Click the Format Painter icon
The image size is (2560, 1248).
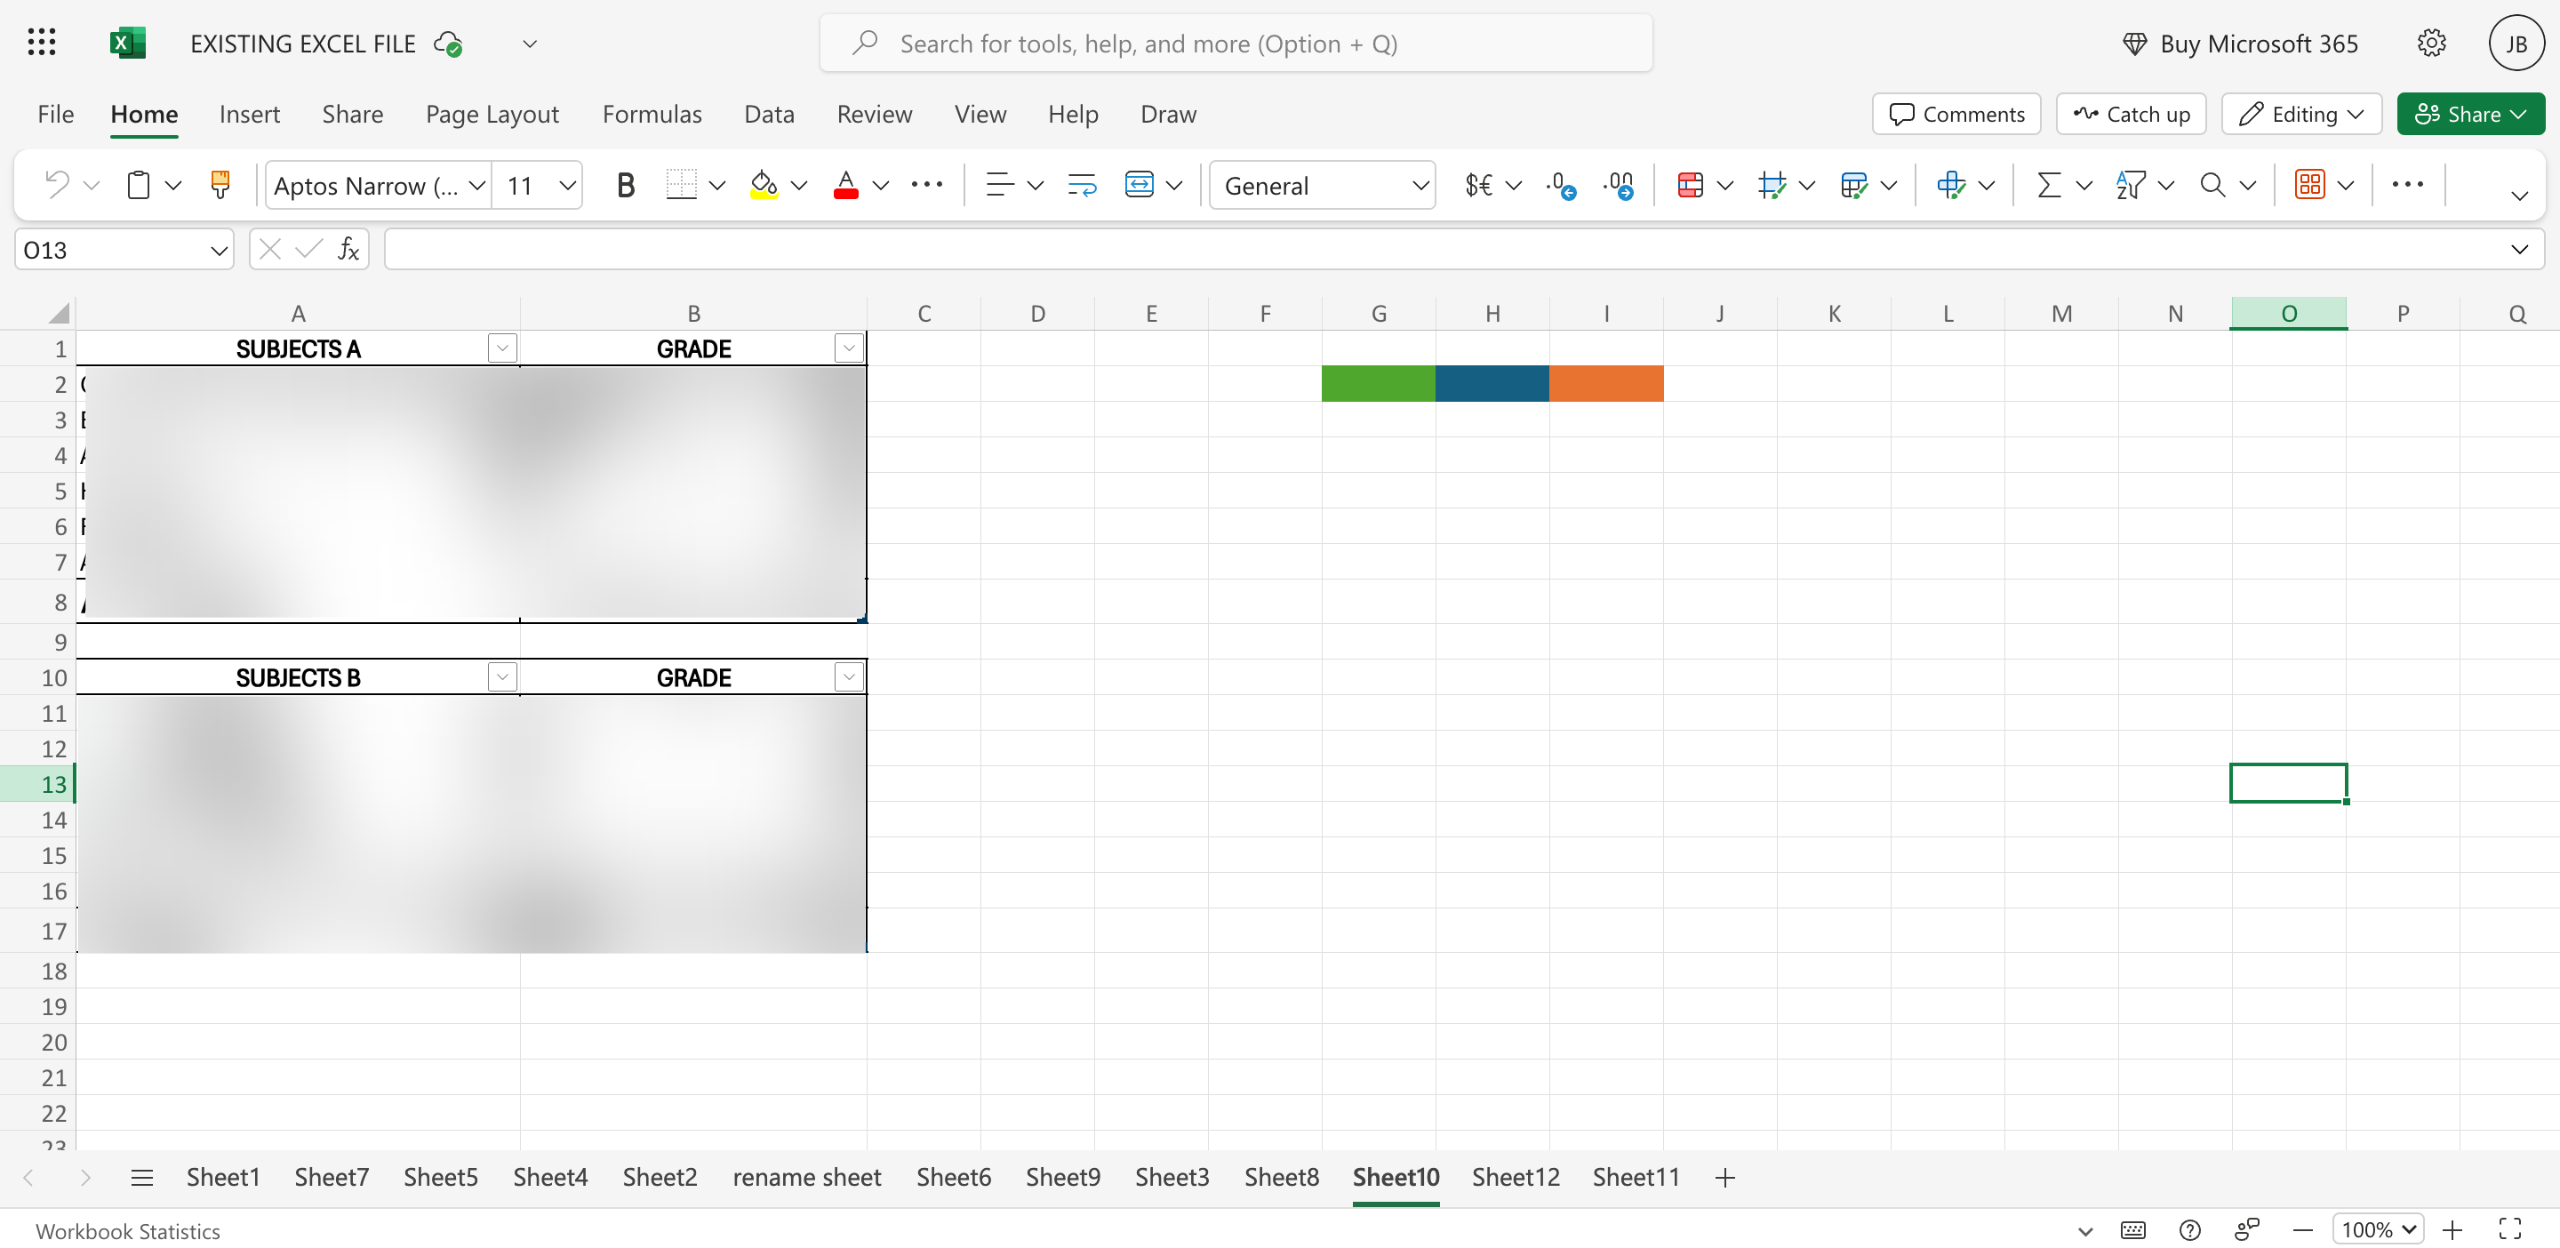(220, 185)
